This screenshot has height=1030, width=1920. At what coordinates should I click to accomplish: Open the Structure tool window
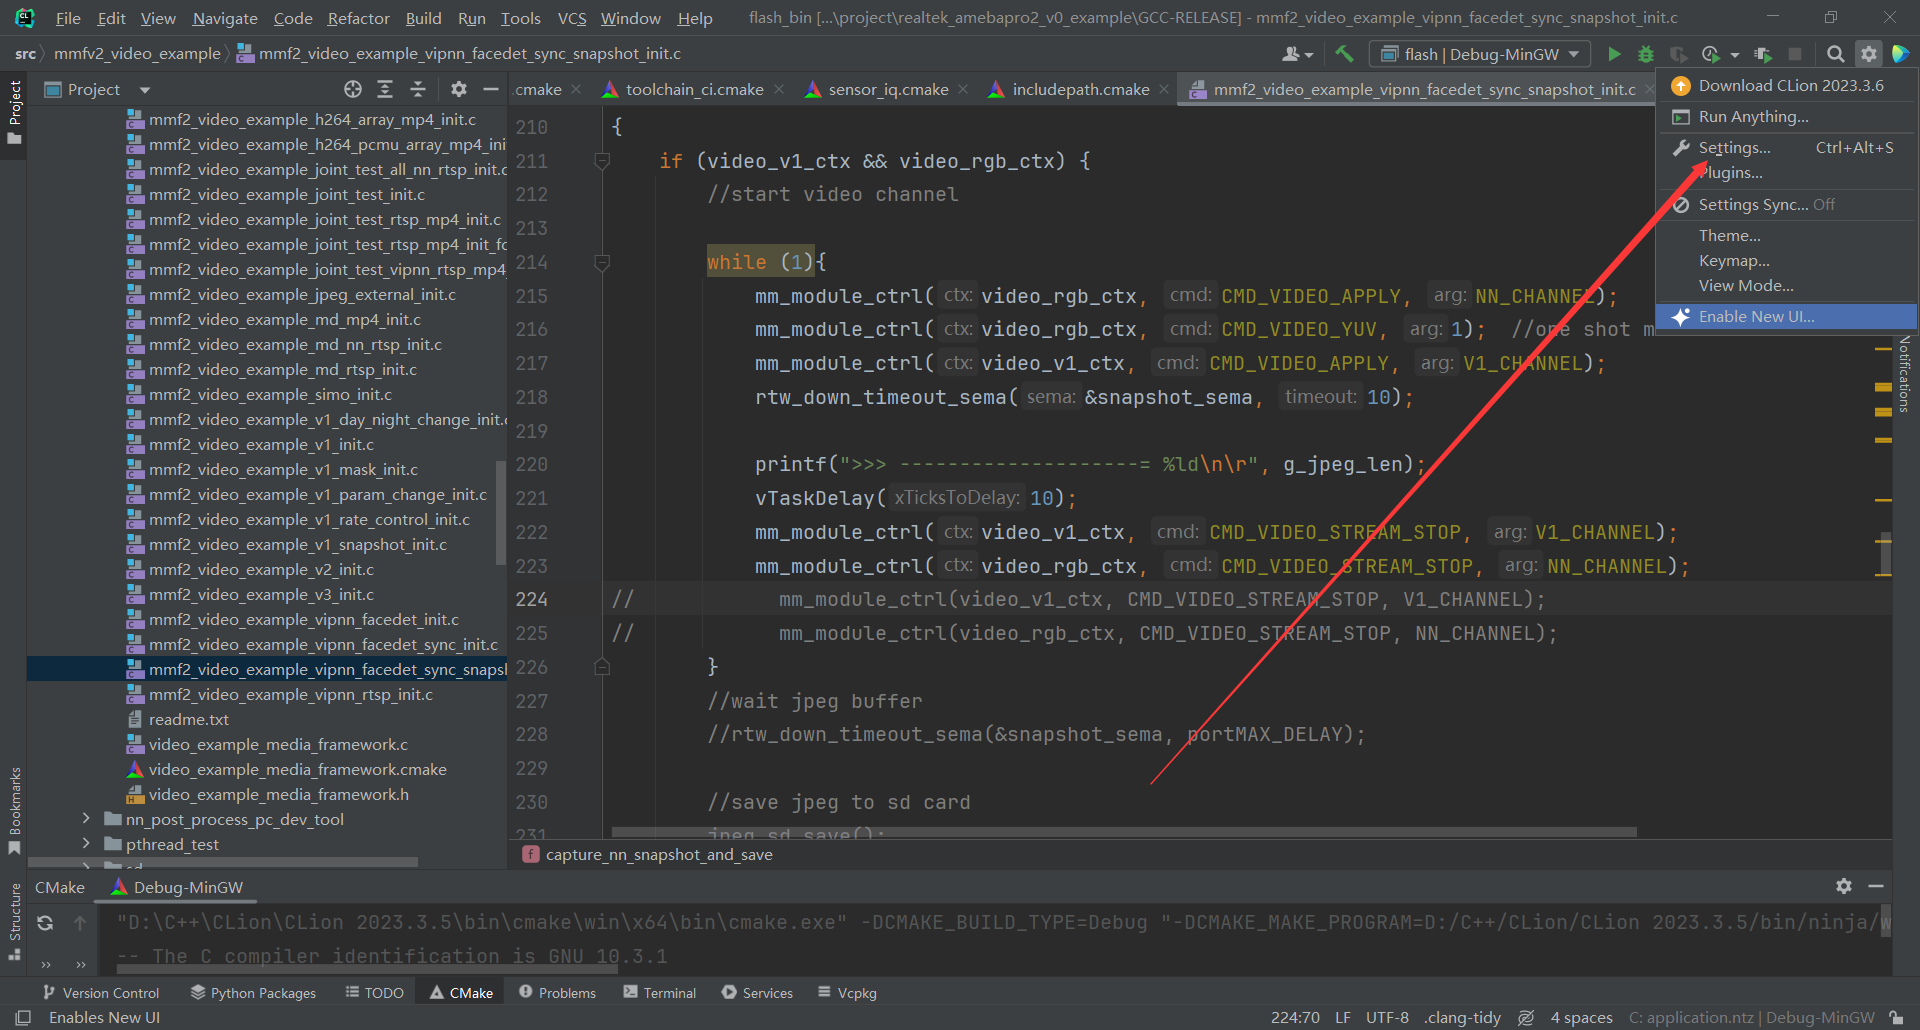pos(15,920)
